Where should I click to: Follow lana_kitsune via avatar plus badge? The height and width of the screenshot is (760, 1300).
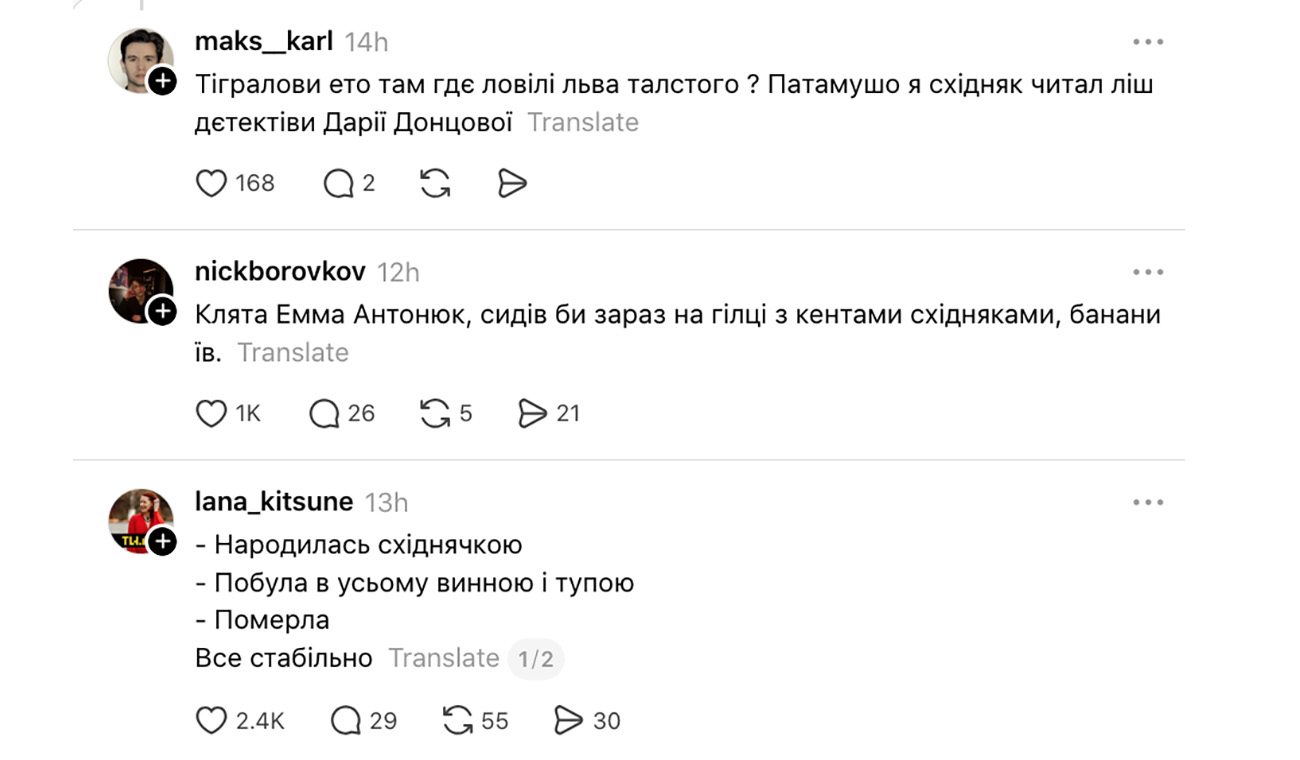tap(162, 542)
